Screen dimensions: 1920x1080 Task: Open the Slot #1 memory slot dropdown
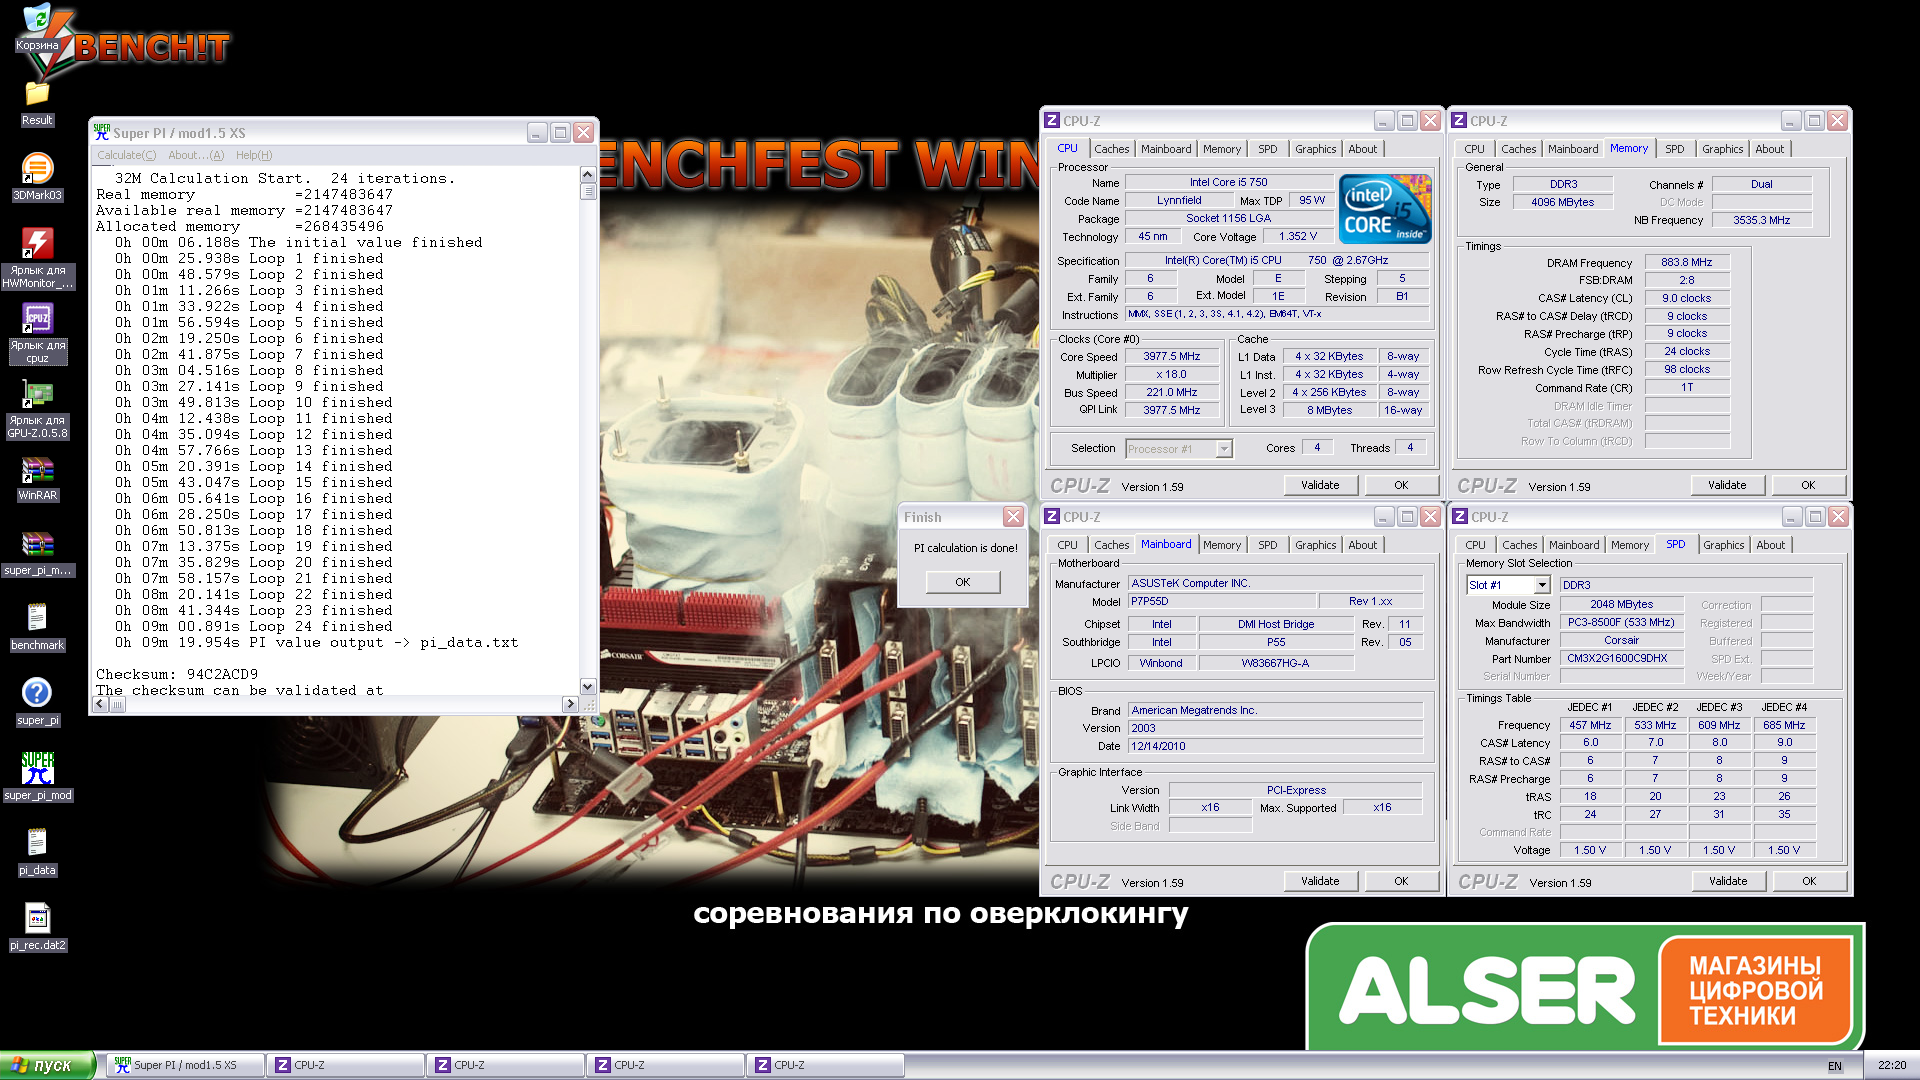click(x=1542, y=585)
